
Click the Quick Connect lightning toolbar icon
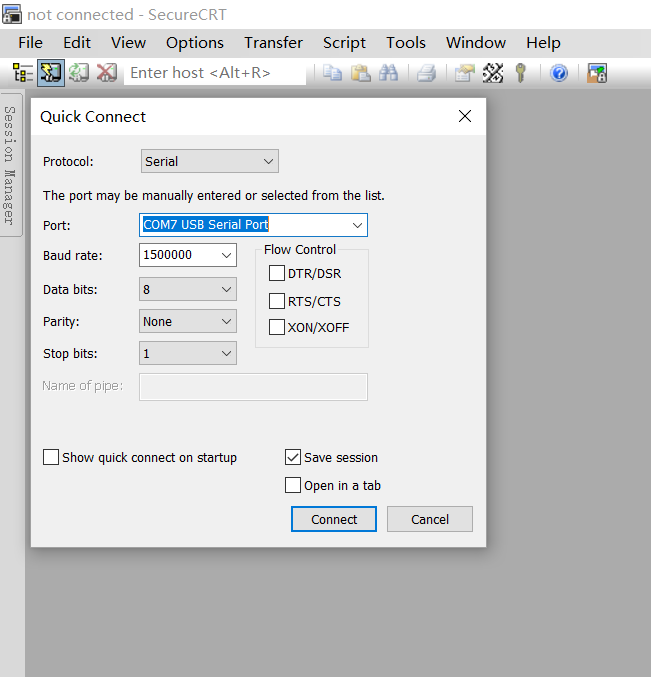point(51,73)
